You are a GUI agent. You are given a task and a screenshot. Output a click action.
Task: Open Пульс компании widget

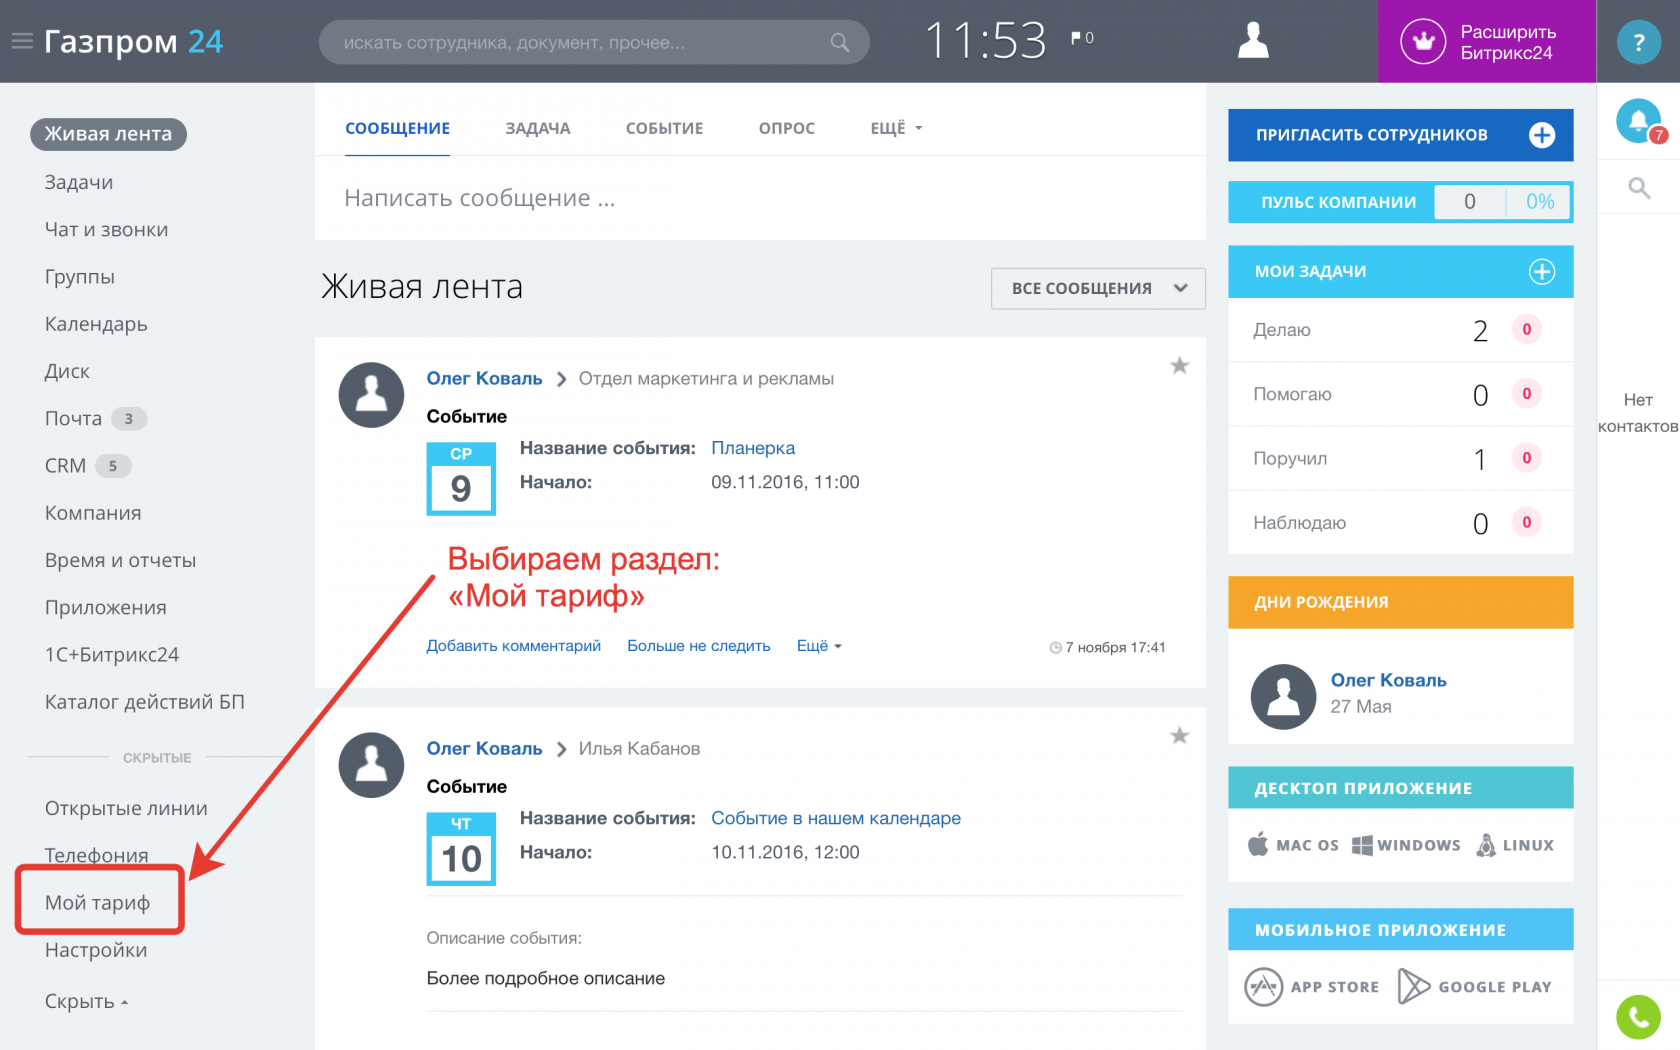[1400, 202]
